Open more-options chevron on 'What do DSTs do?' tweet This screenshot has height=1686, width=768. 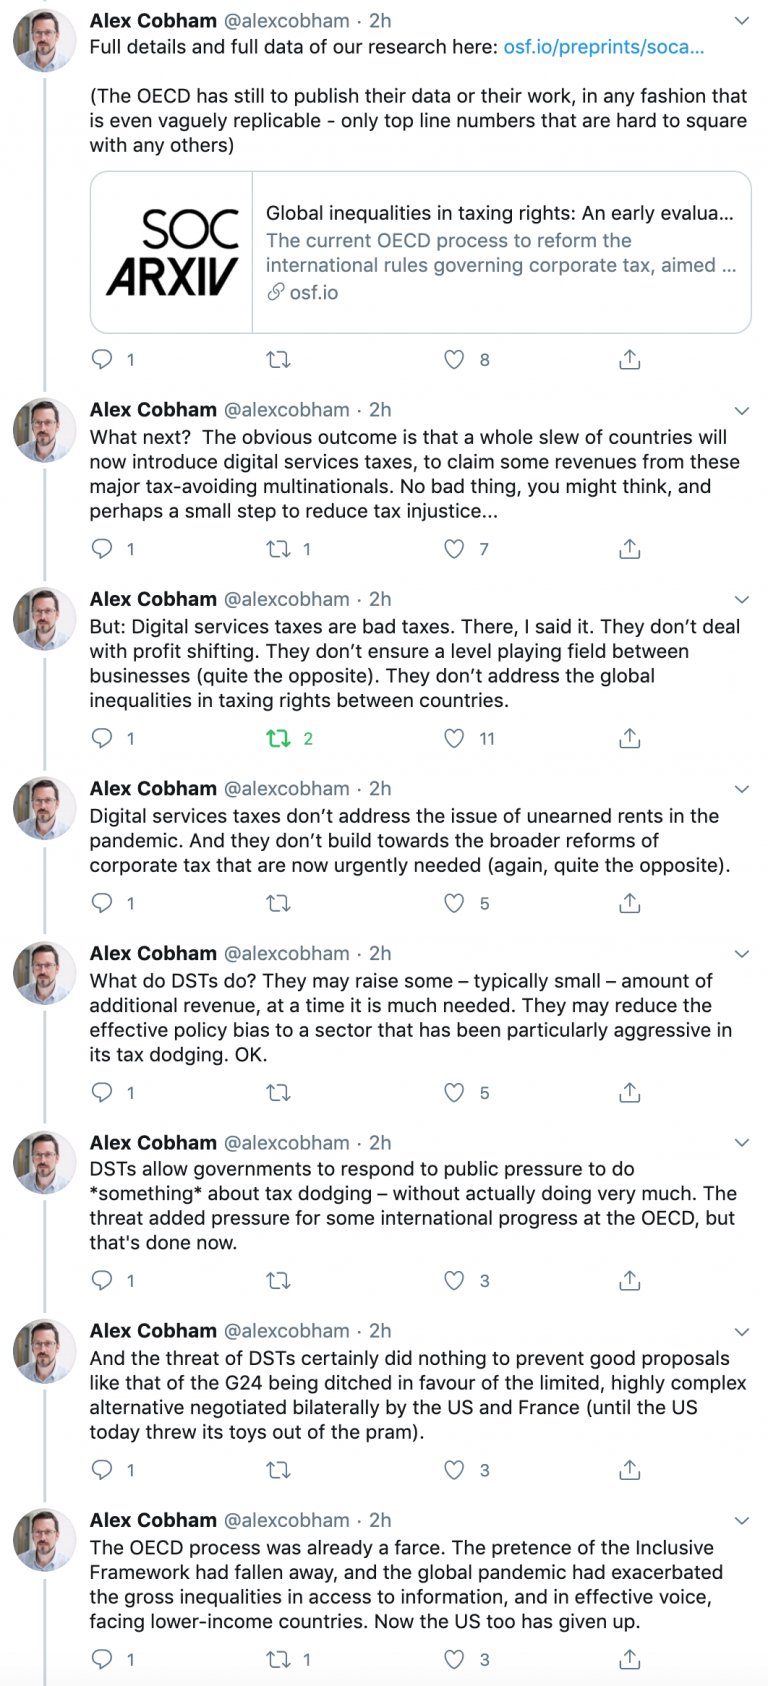(x=741, y=954)
